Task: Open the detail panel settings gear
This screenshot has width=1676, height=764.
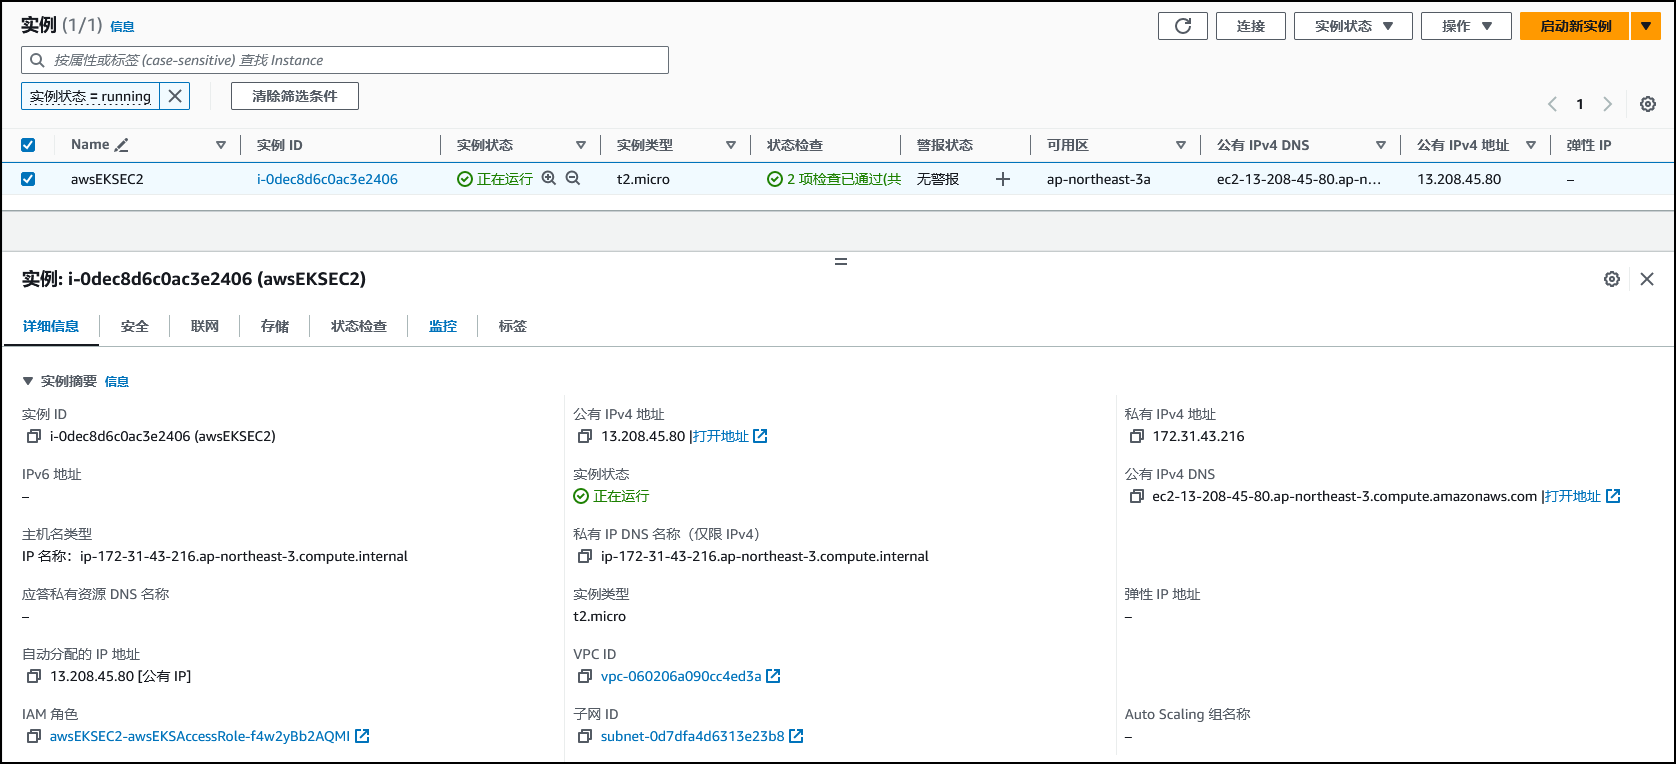Action: pyautogui.click(x=1612, y=279)
